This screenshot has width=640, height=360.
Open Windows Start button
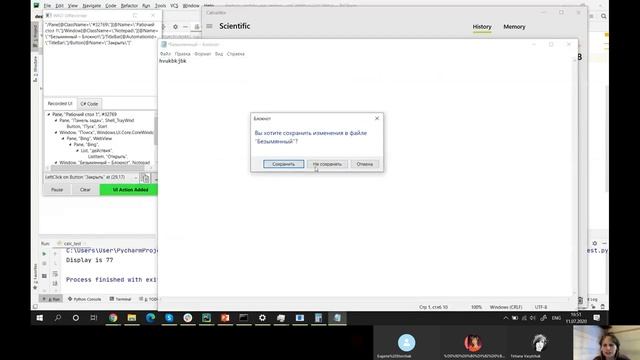click(40, 318)
